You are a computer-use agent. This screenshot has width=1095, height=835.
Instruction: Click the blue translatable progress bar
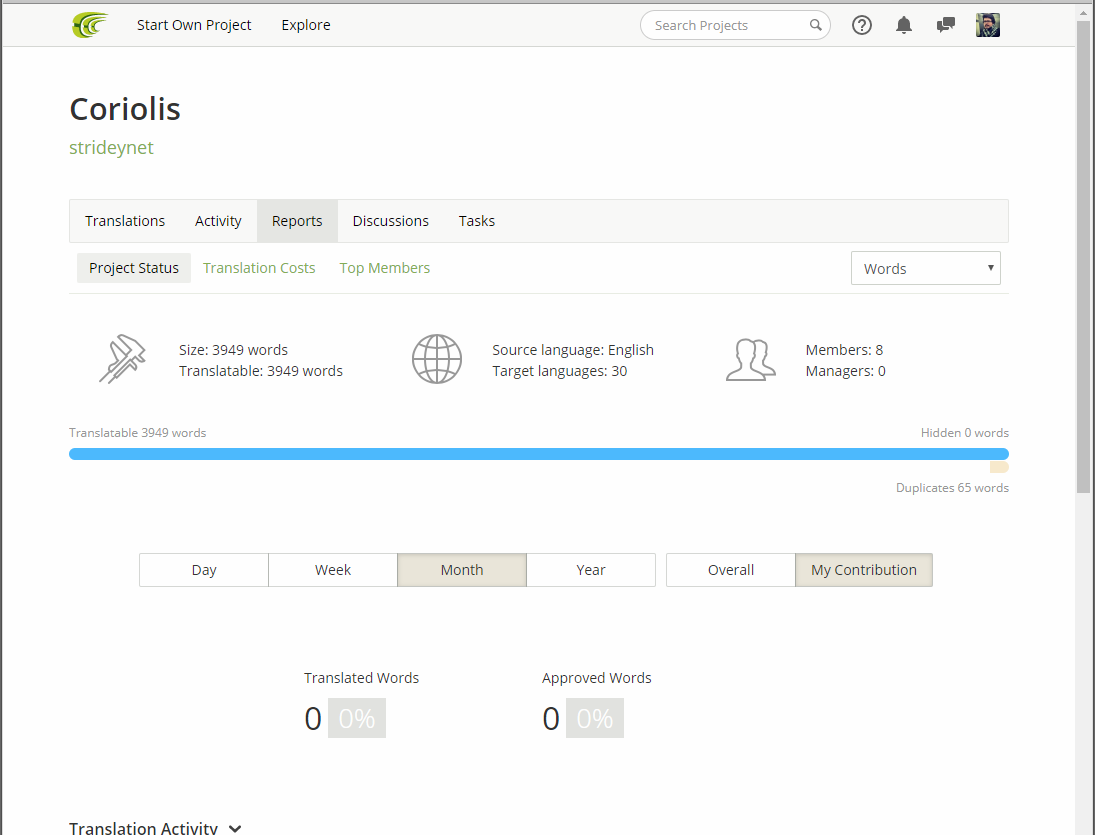tap(538, 454)
